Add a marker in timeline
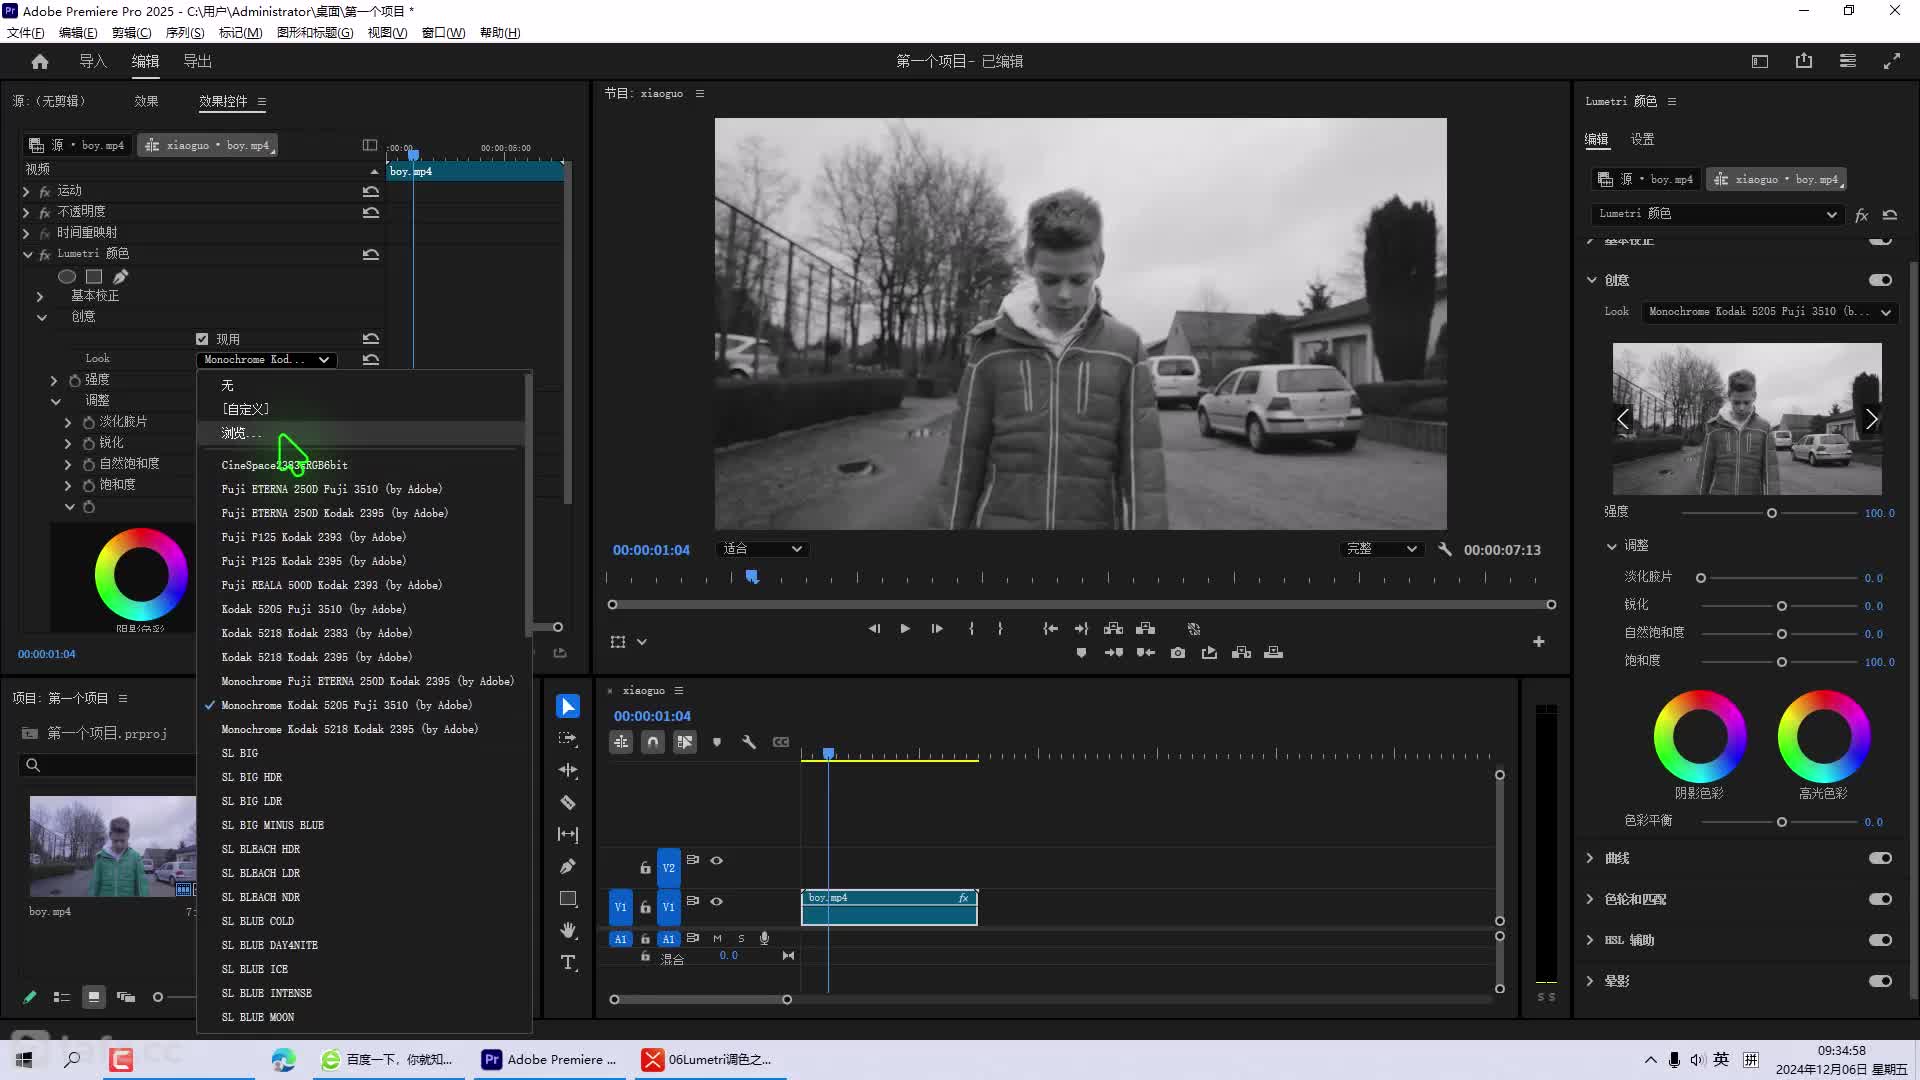1920x1080 pixels. [x=717, y=742]
